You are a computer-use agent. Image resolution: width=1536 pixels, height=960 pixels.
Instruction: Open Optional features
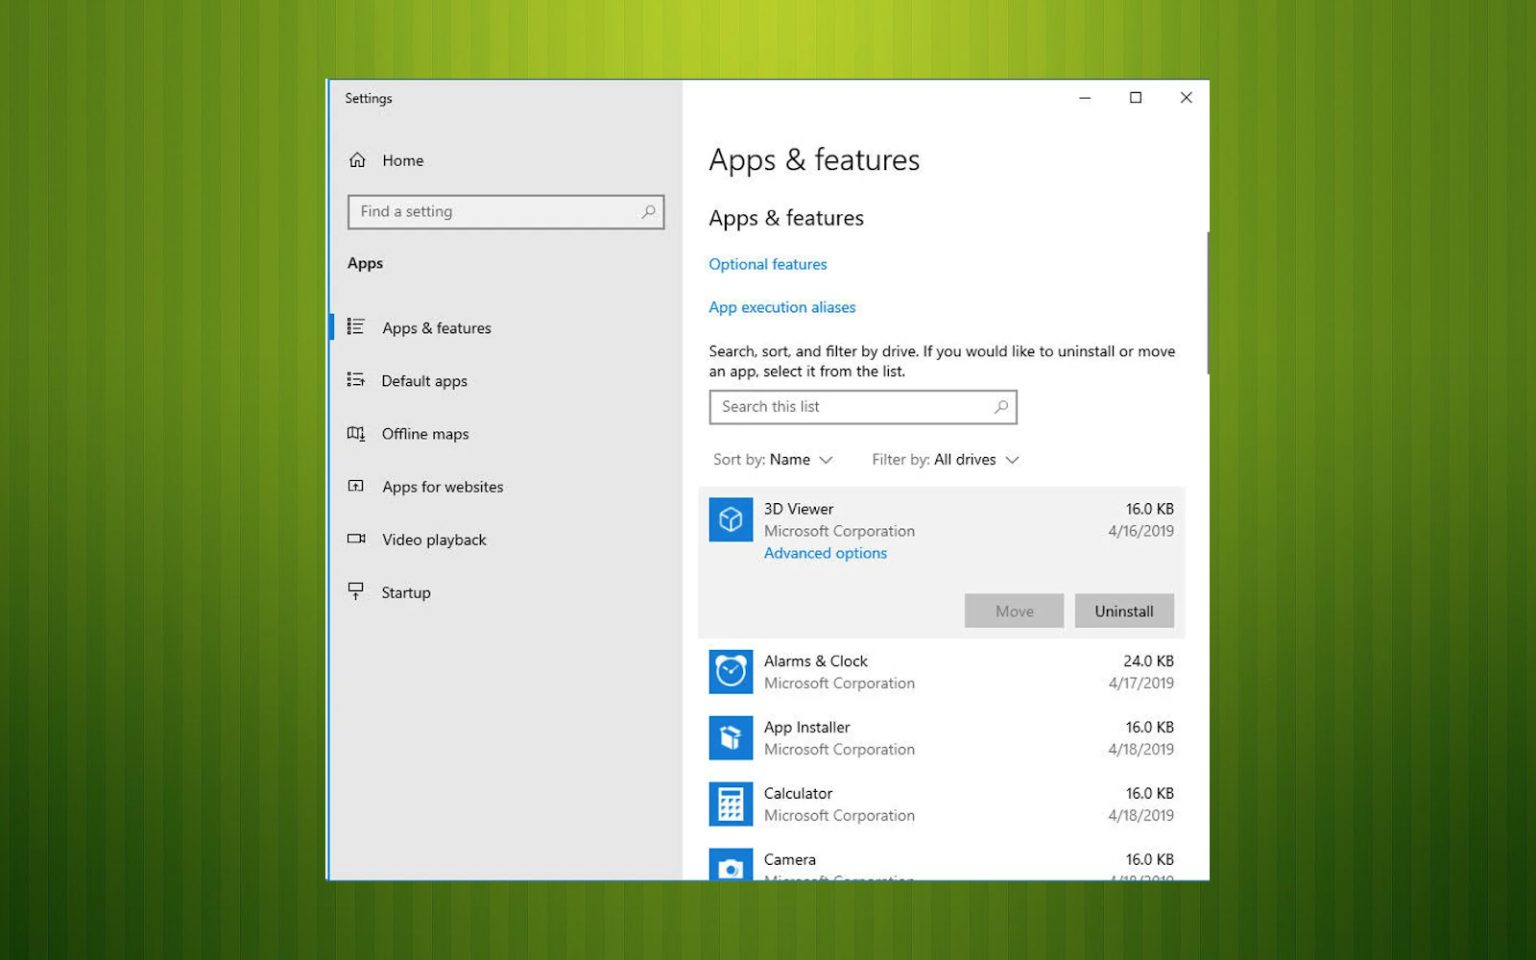click(x=767, y=264)
